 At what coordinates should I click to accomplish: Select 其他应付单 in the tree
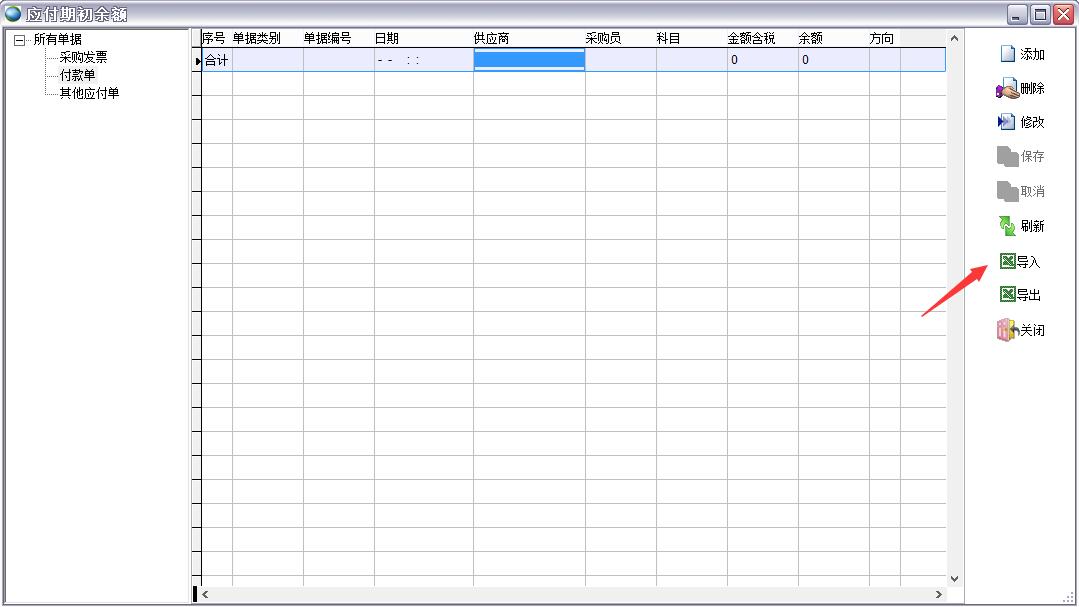(x=89, y=94)
